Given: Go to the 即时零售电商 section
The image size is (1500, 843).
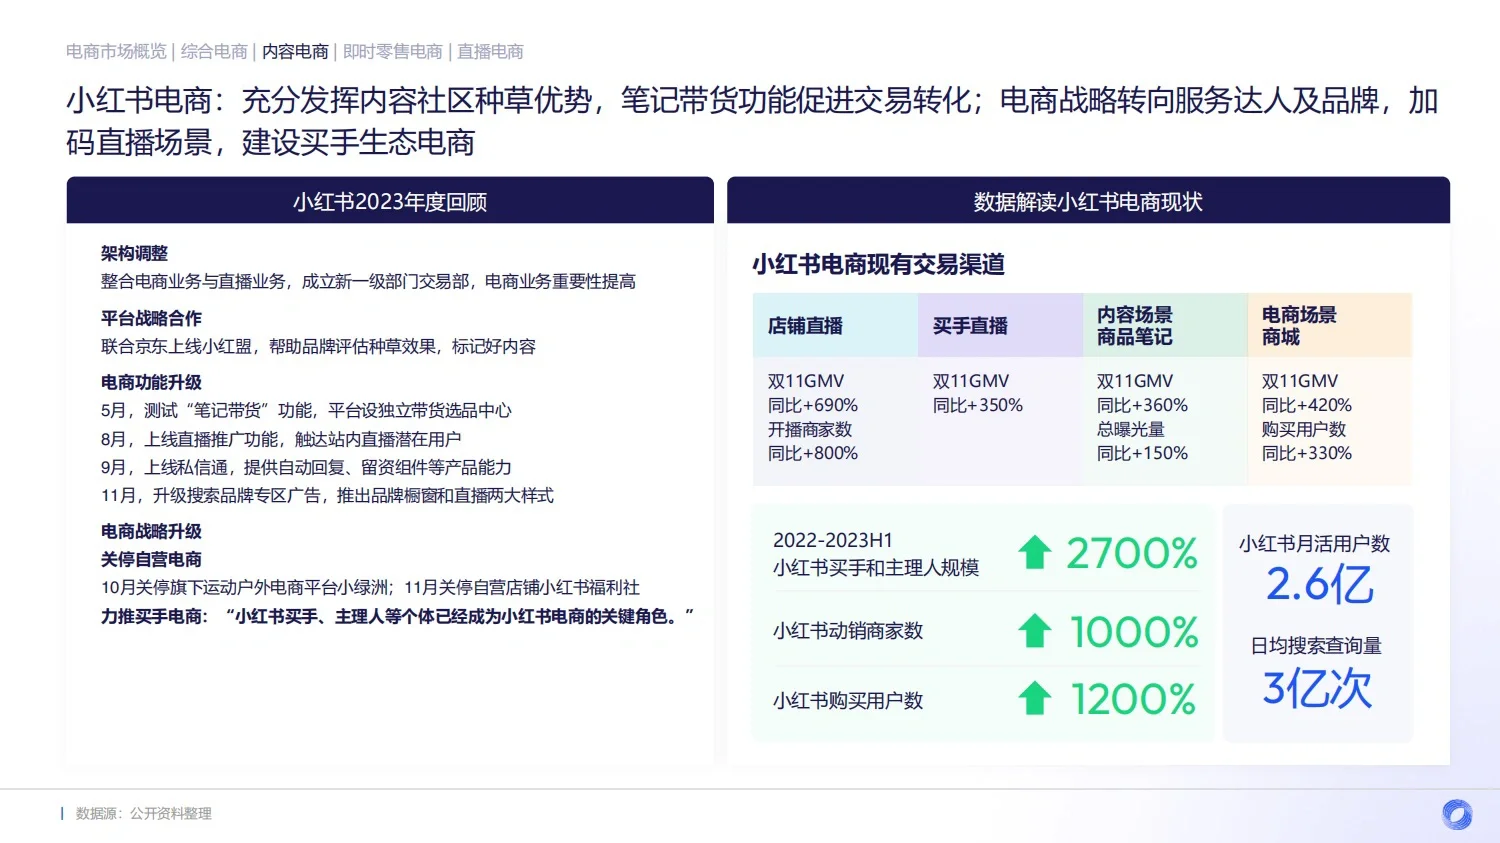Looking at the screenshot, I should click(x=393, y=52).
